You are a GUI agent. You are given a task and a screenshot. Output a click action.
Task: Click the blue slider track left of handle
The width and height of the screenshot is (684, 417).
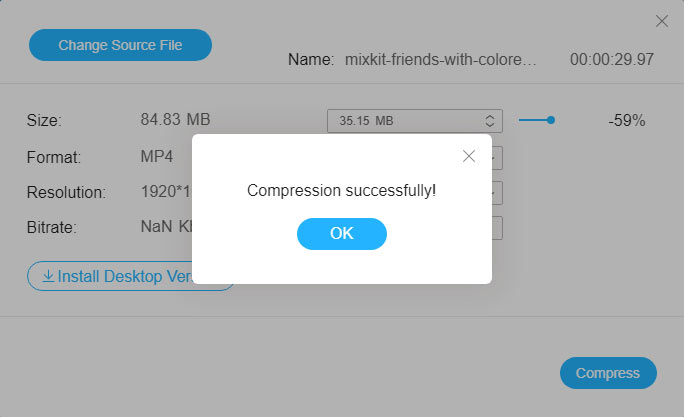[532, 120]
